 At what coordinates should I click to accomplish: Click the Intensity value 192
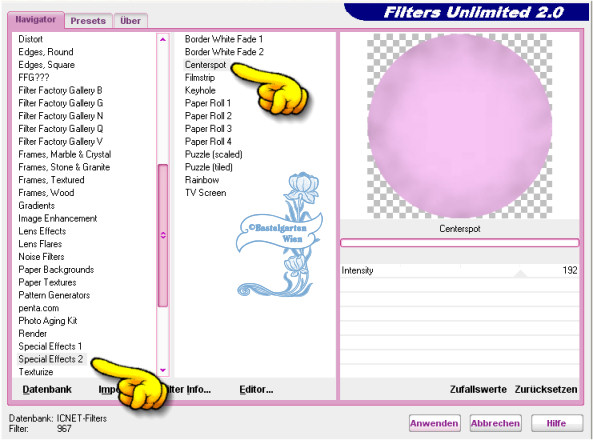click(570, 271)
